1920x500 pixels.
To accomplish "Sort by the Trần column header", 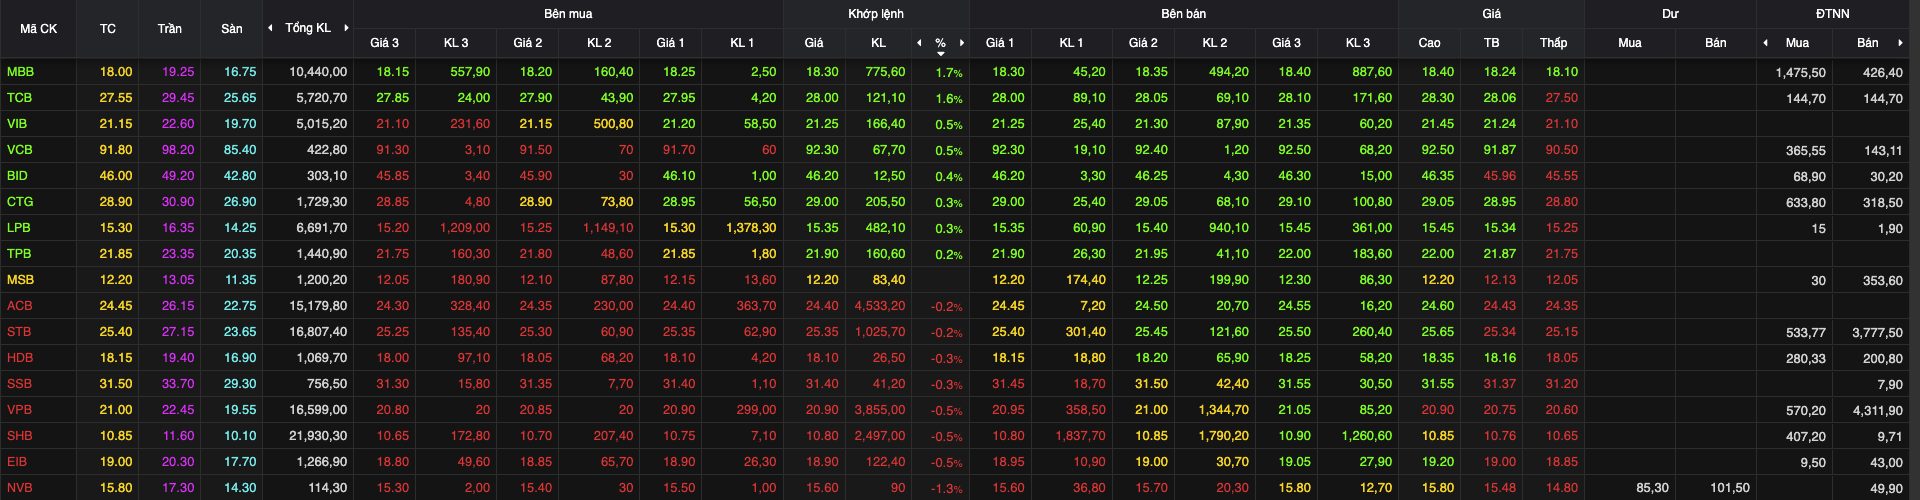I will point(170,29).
